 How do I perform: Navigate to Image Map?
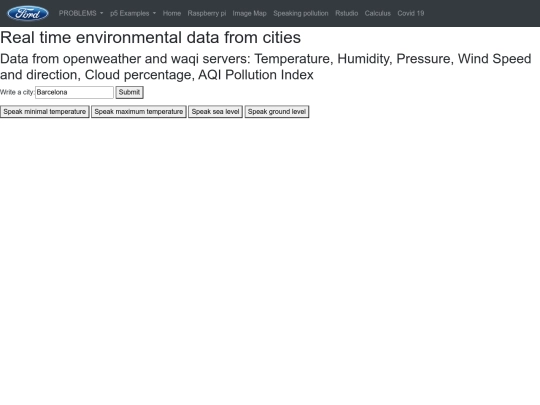pyautogui.click(x=249, y=13)
